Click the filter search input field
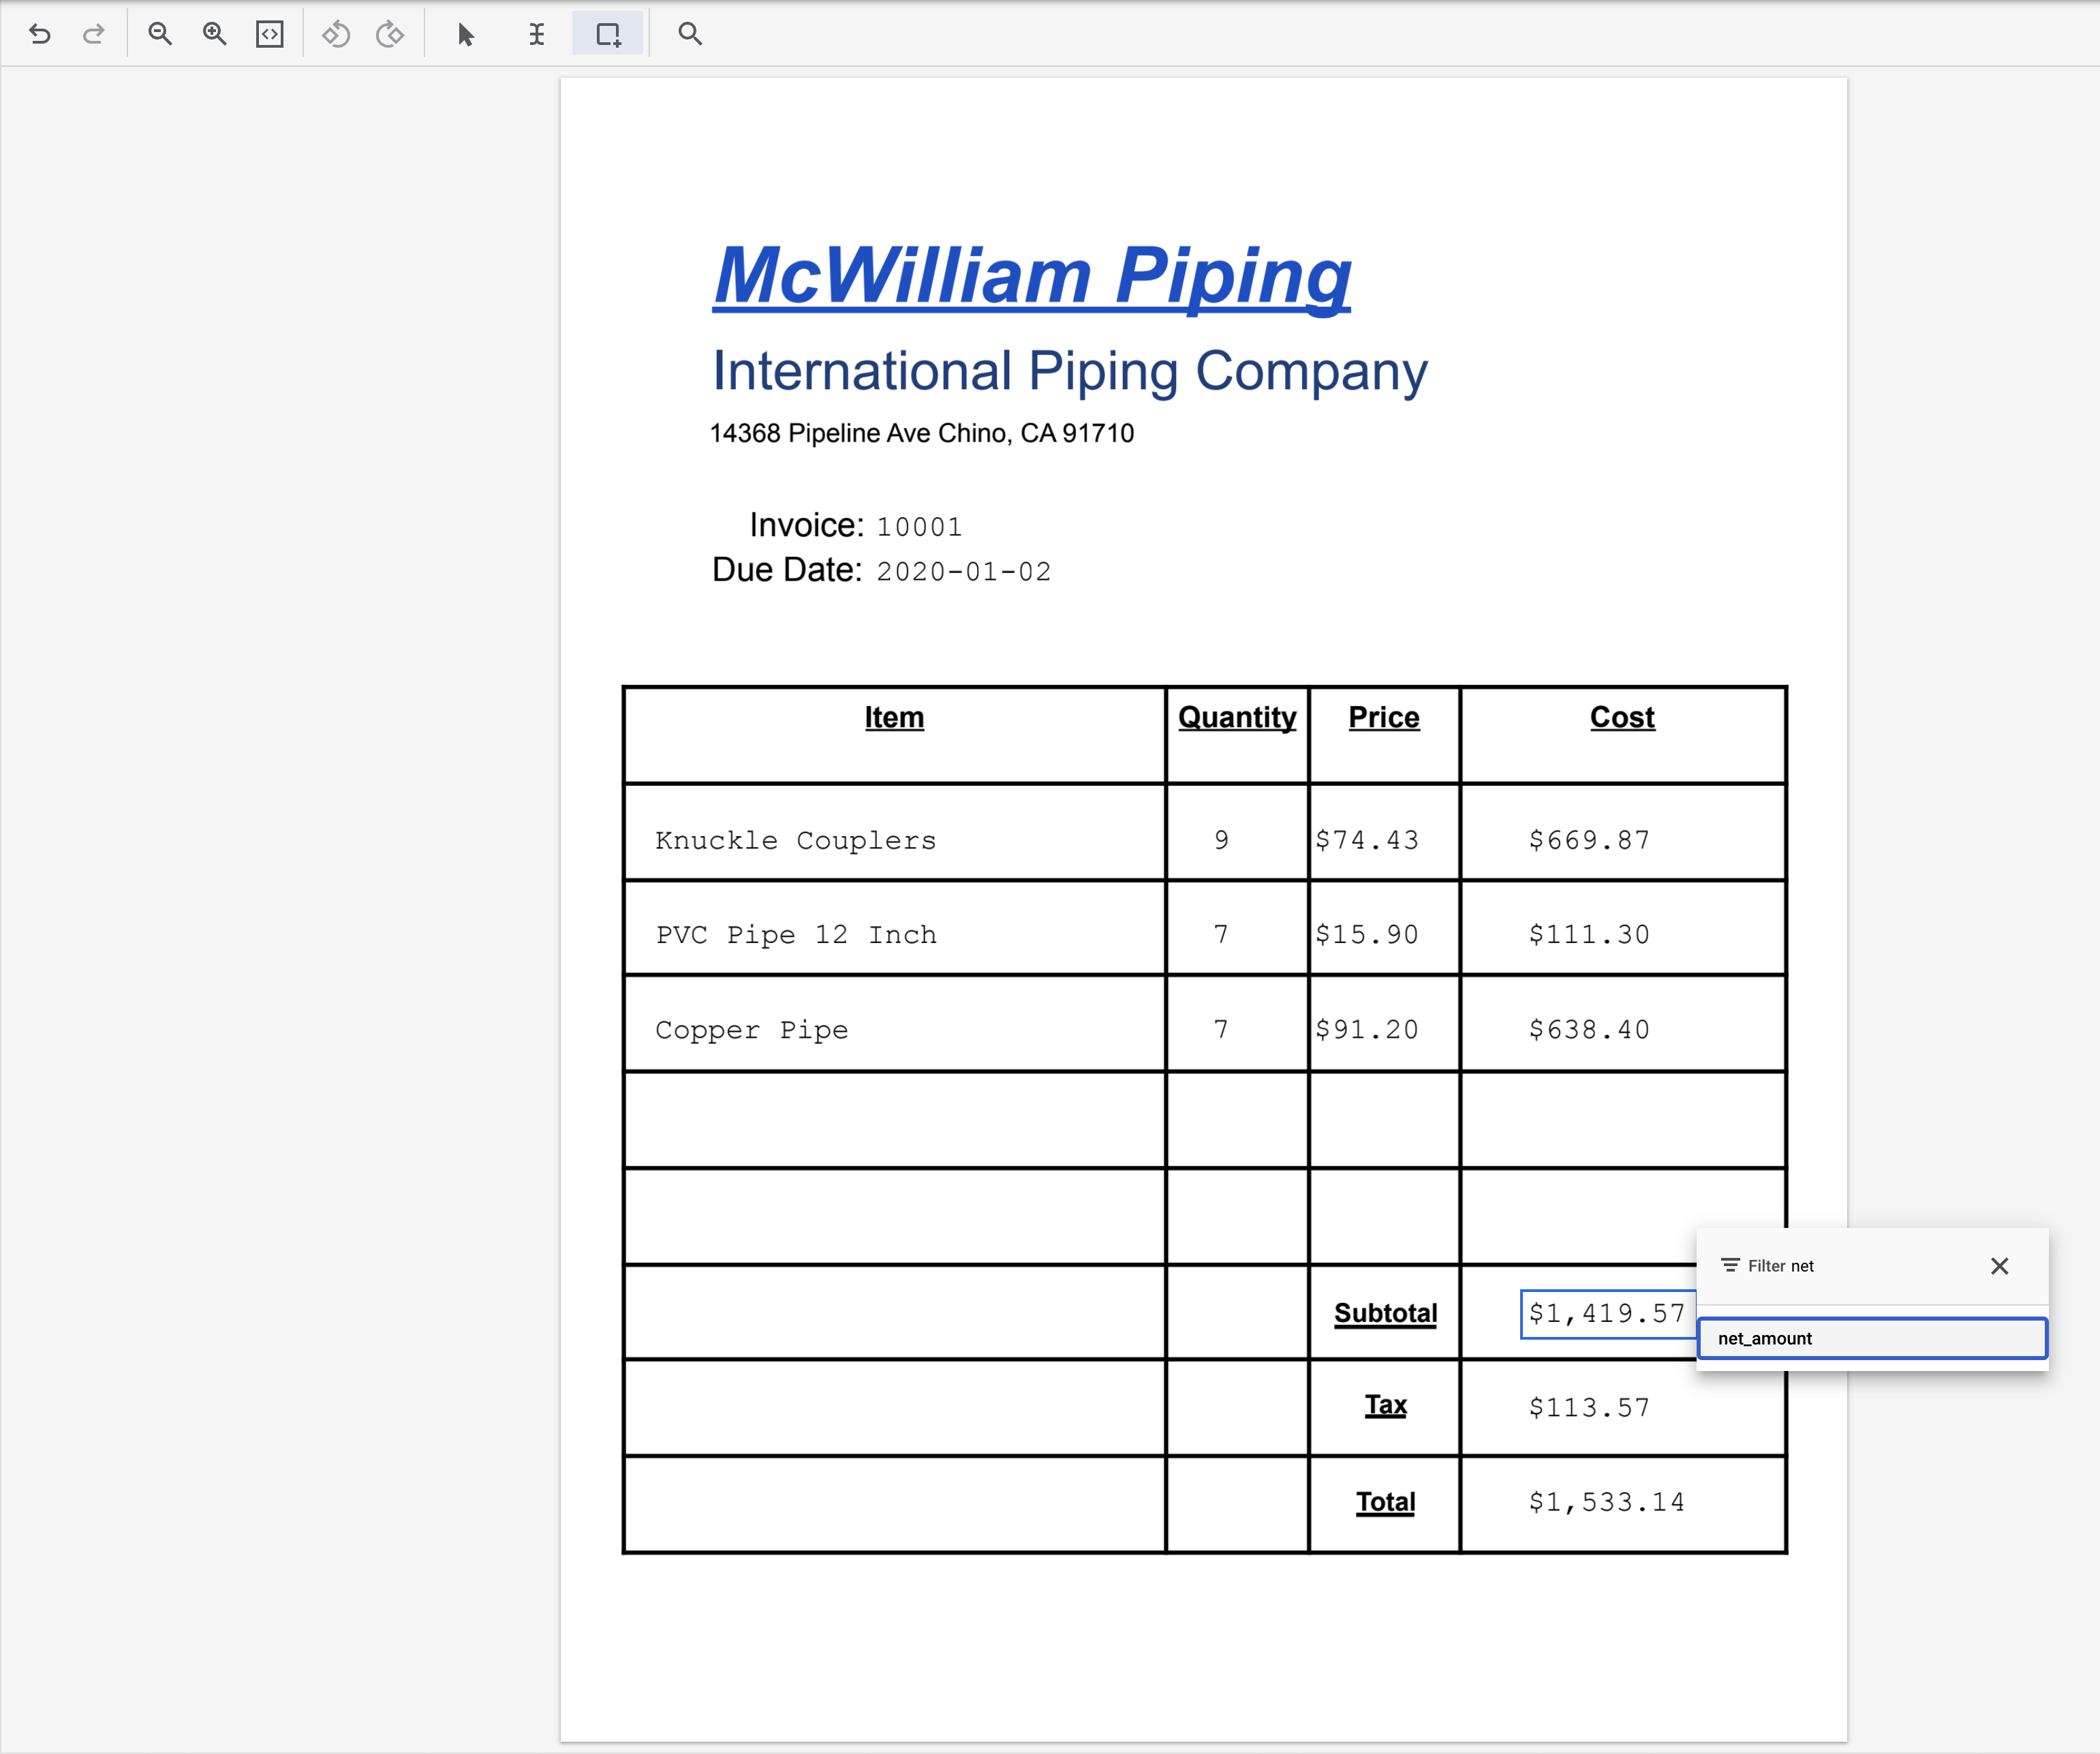The width and height of the screenshot is (2100, 1754). 1850,1265
